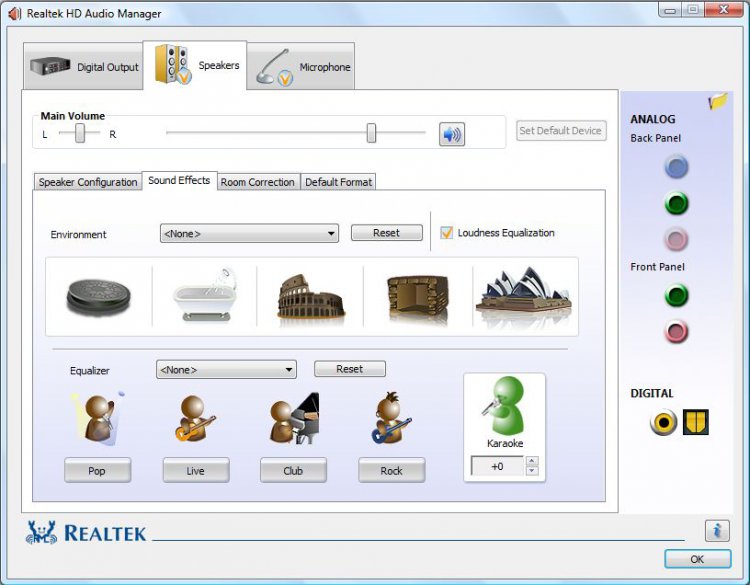
Task: Mute speakers using the main volume icon
Action: [452, 134]
